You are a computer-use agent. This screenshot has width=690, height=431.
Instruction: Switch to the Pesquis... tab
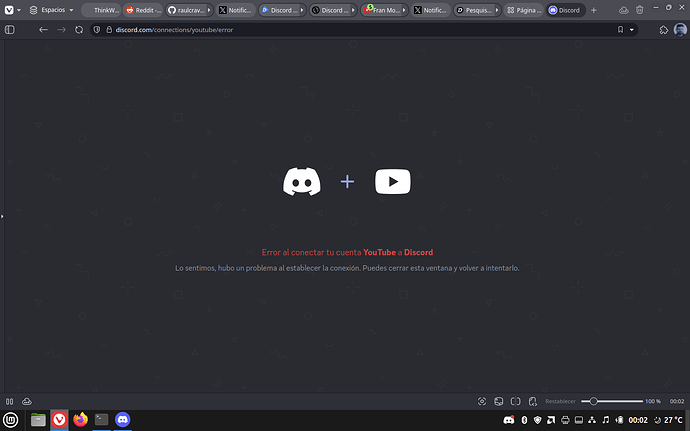coord(474,10)
